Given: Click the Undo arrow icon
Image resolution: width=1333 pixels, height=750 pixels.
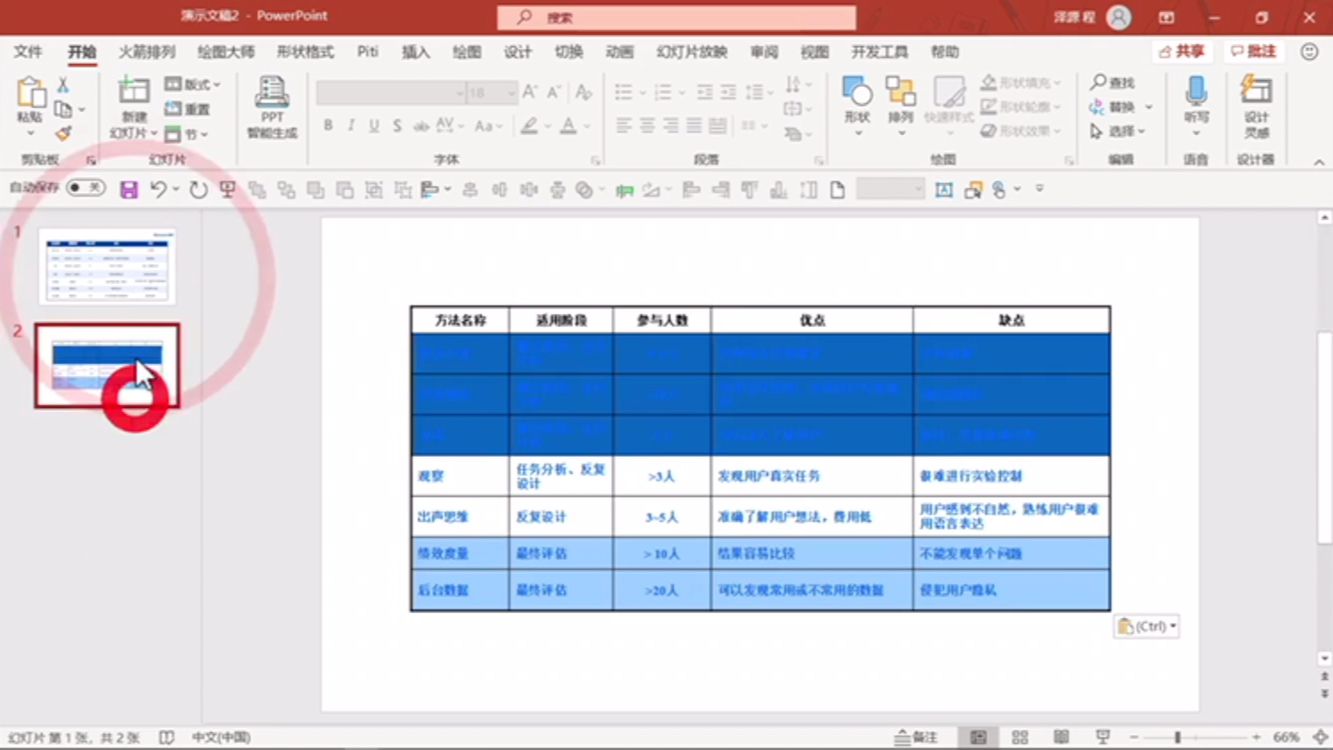Looking at the screenshot, I should point(158,189).
